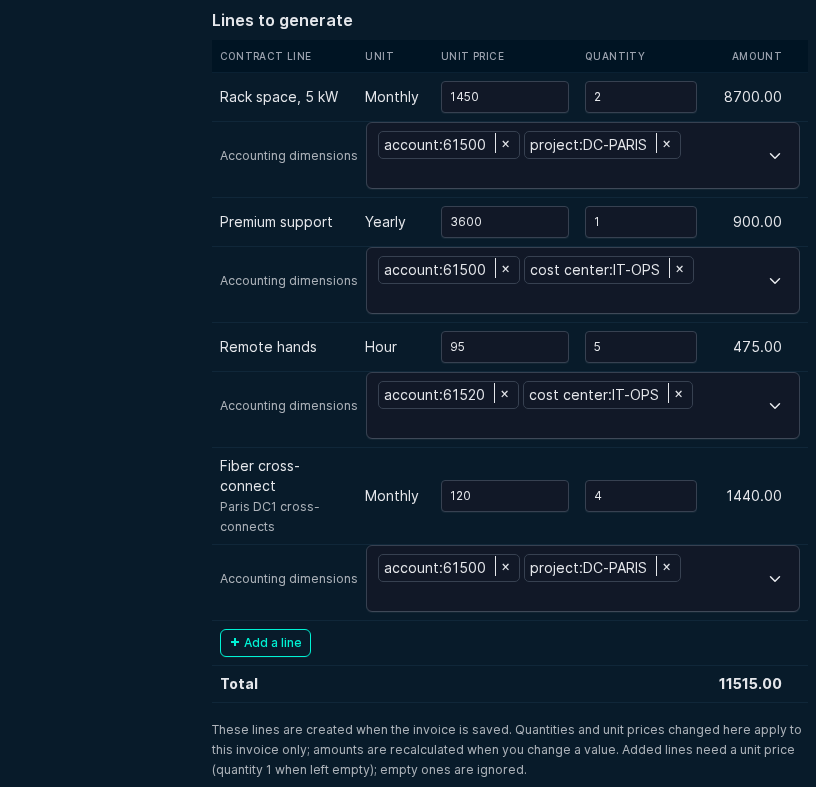This screenshot has height=787, width=816.
Task: Select the Amount column header
Action: (x=757, y=56)
